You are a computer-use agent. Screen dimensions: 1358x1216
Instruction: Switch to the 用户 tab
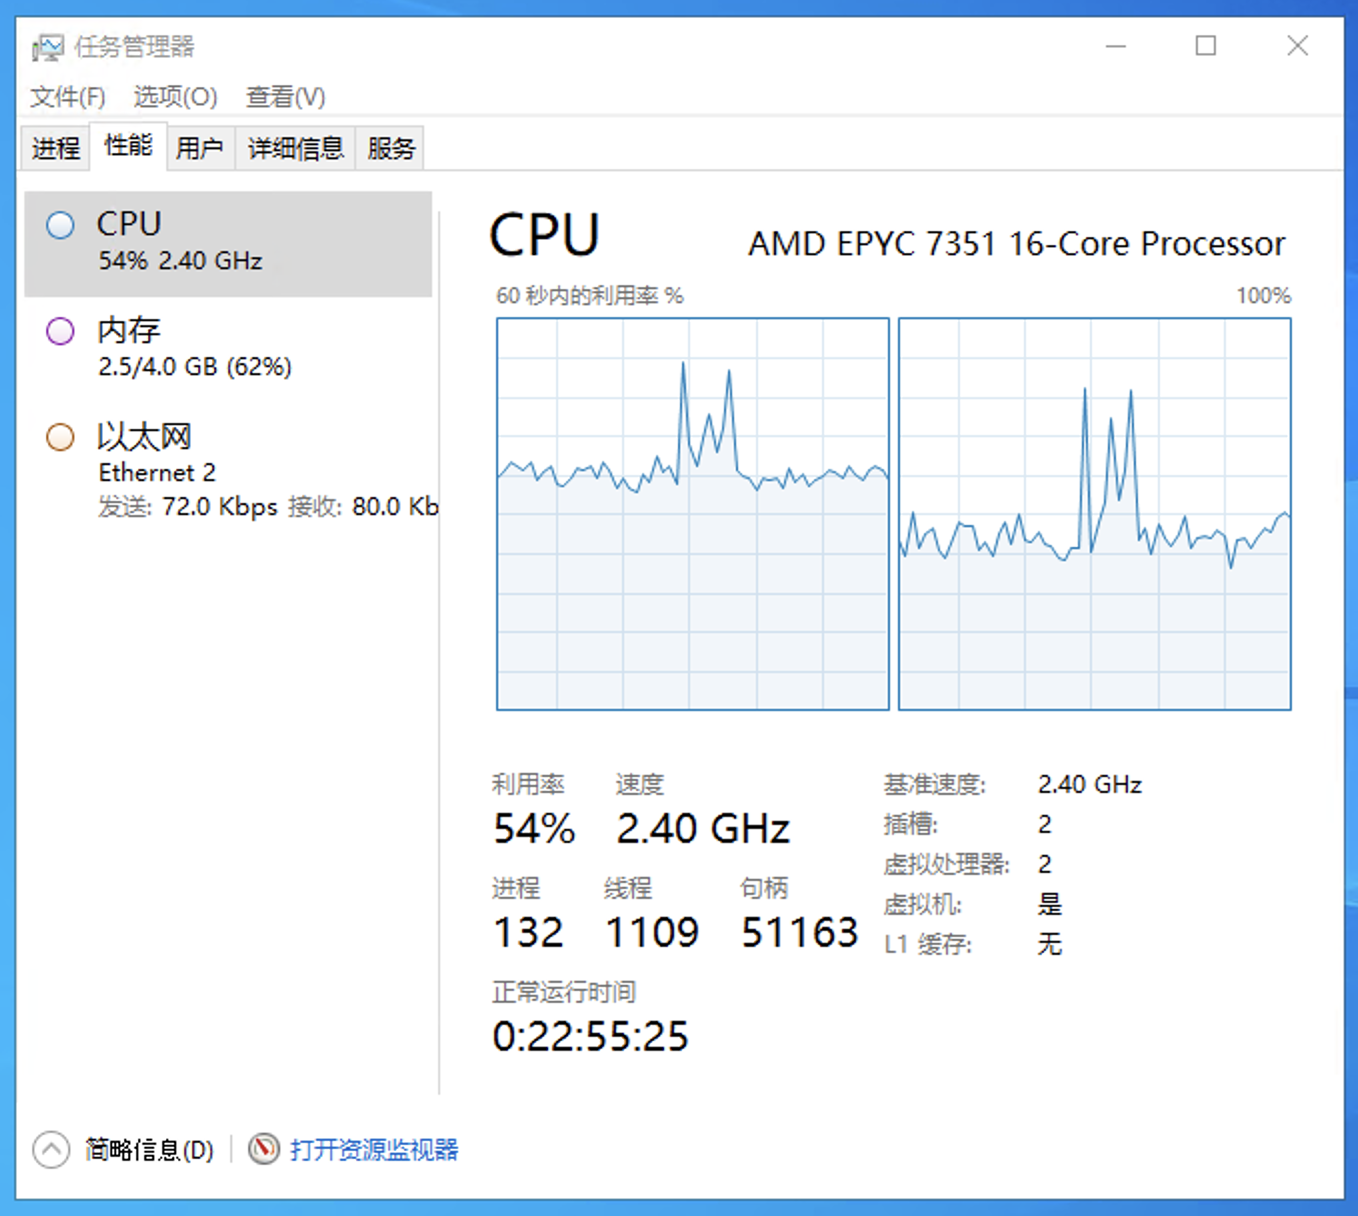(x=200, y=149)
